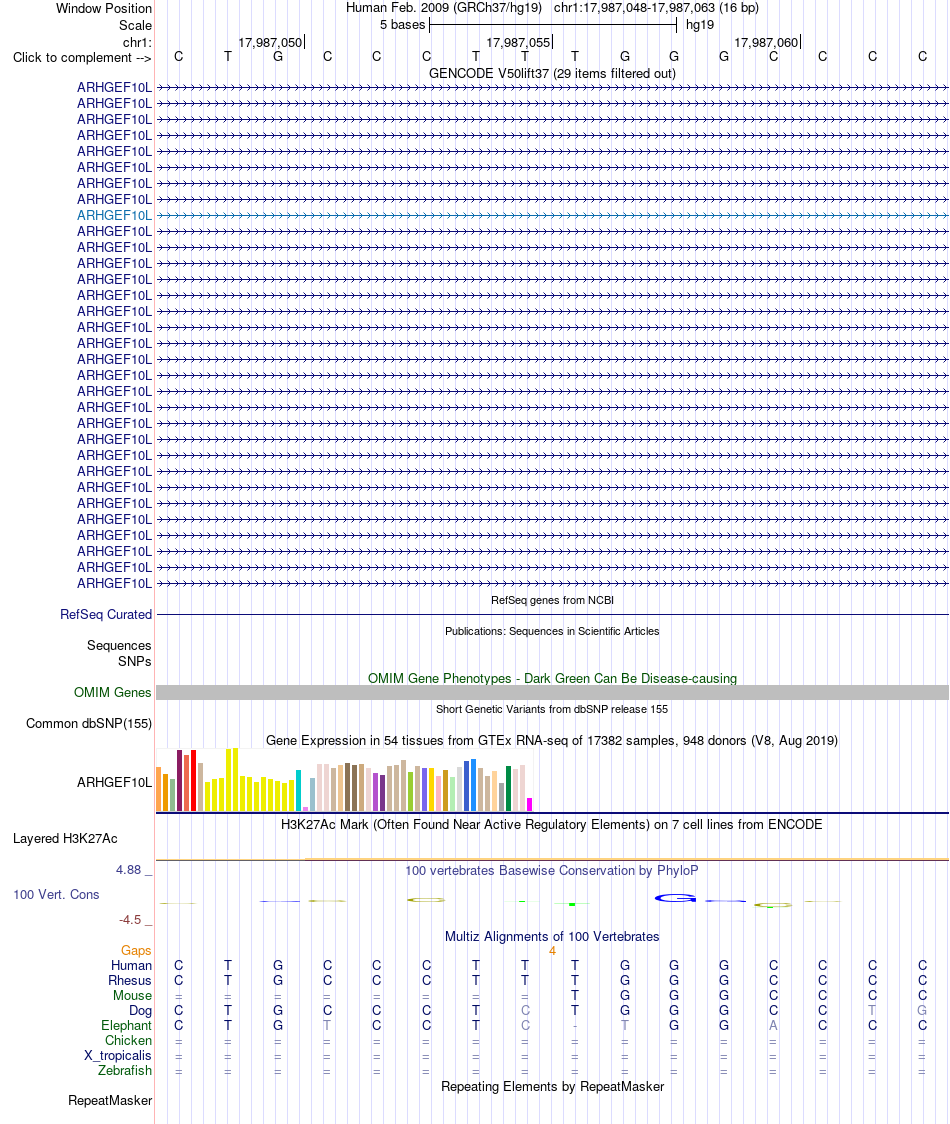Click the OMIM Gene Phenotypes track title
The height and width of the screenshot is (1124, 950).
[x=552, y=678]
